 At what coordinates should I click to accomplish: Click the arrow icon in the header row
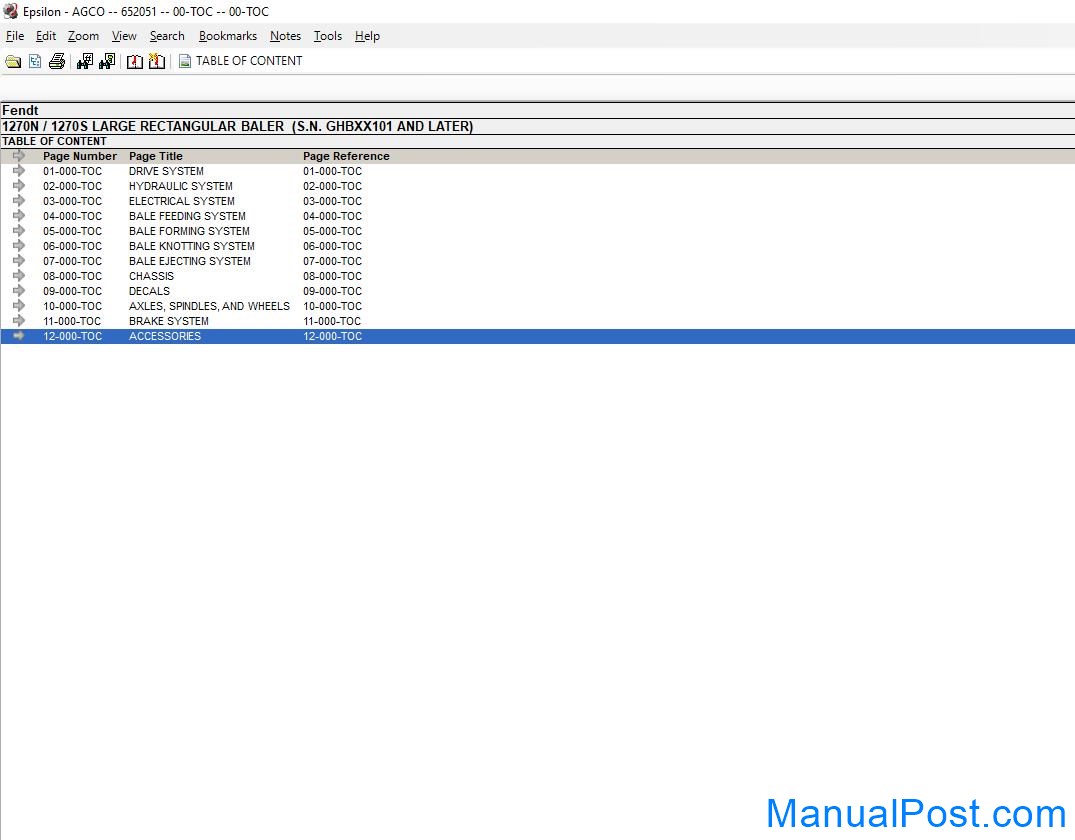[x=19, y=156]
